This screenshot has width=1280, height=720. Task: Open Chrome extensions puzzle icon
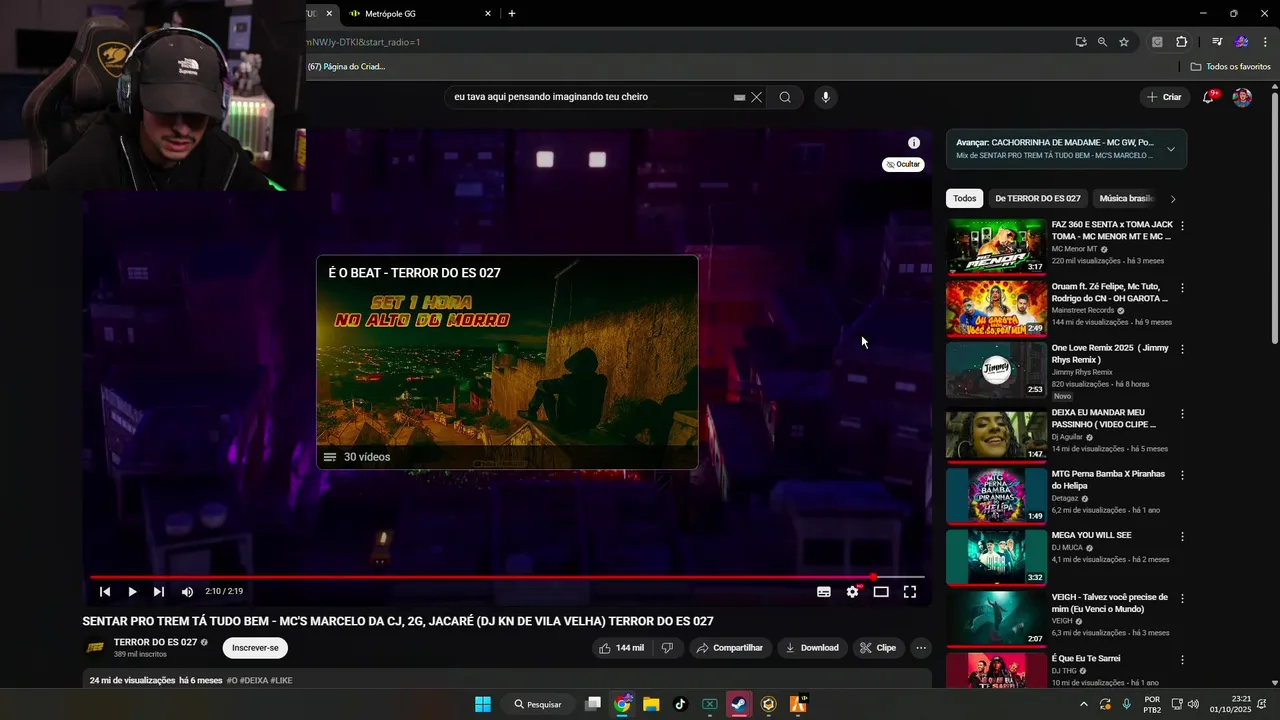tap(1181, 42)
